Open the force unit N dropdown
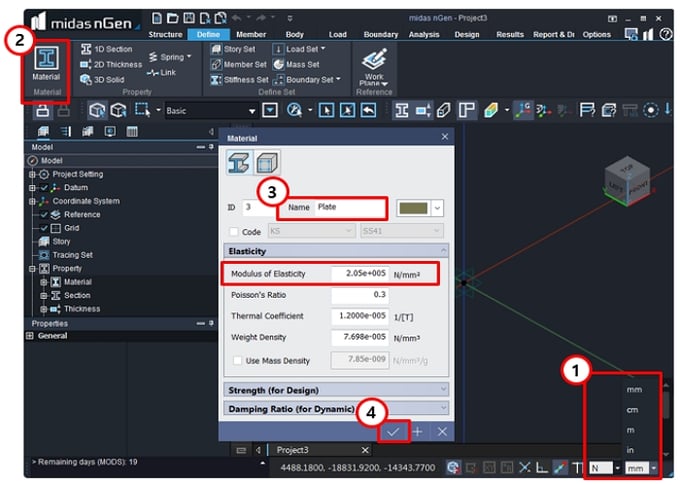680x485 pixels. click(618, 468)
